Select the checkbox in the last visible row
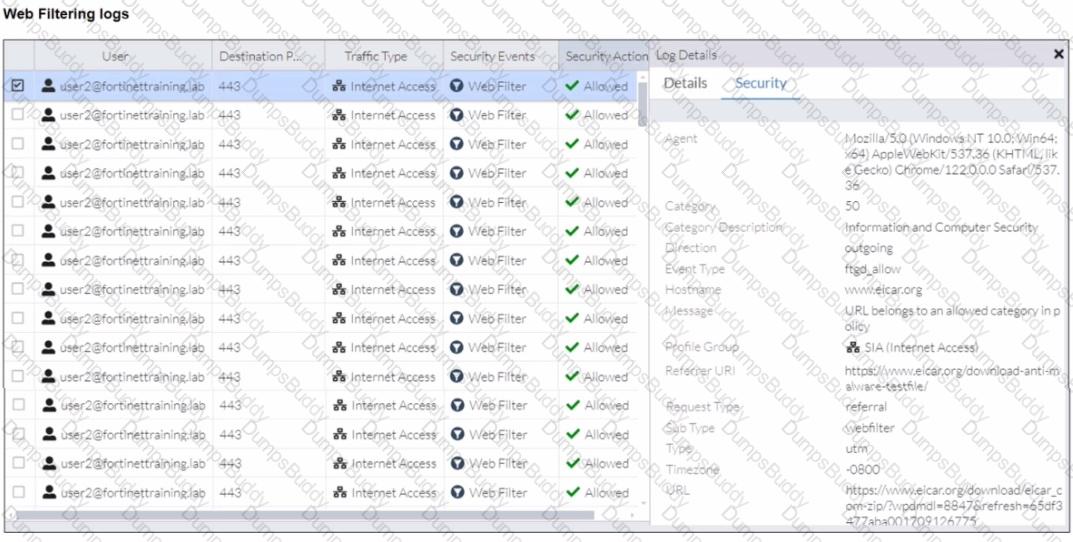 click(18, 492)
